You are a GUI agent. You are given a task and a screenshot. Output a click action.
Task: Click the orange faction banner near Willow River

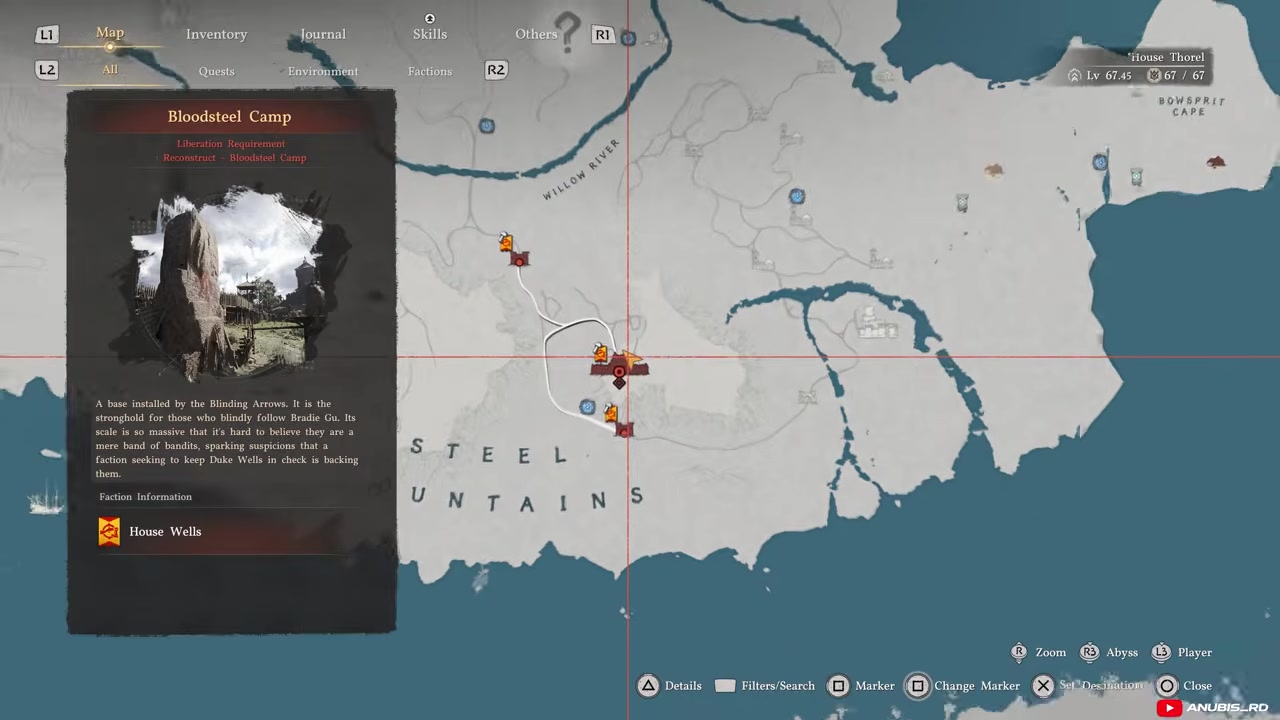506,243
